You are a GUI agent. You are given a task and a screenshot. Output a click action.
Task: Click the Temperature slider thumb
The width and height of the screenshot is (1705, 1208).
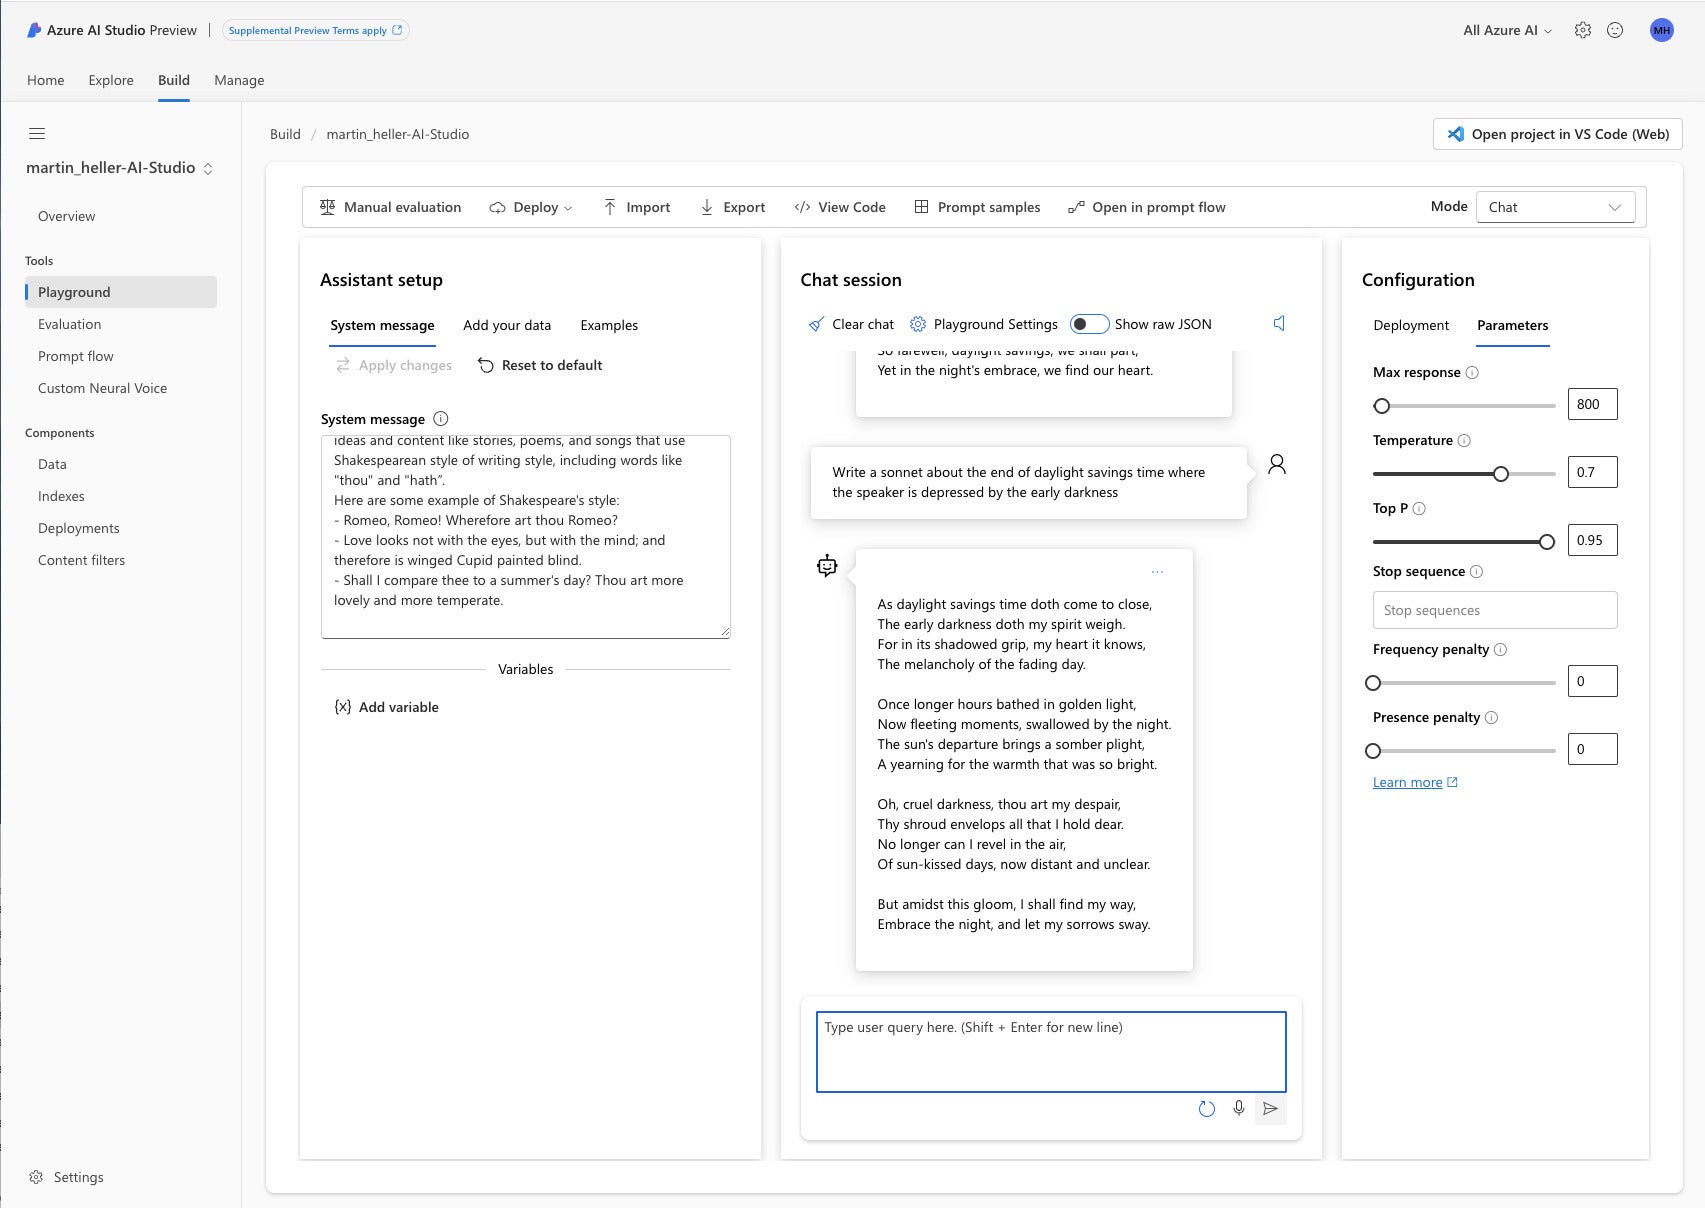pyautogui.click(x=1501, y=474)
